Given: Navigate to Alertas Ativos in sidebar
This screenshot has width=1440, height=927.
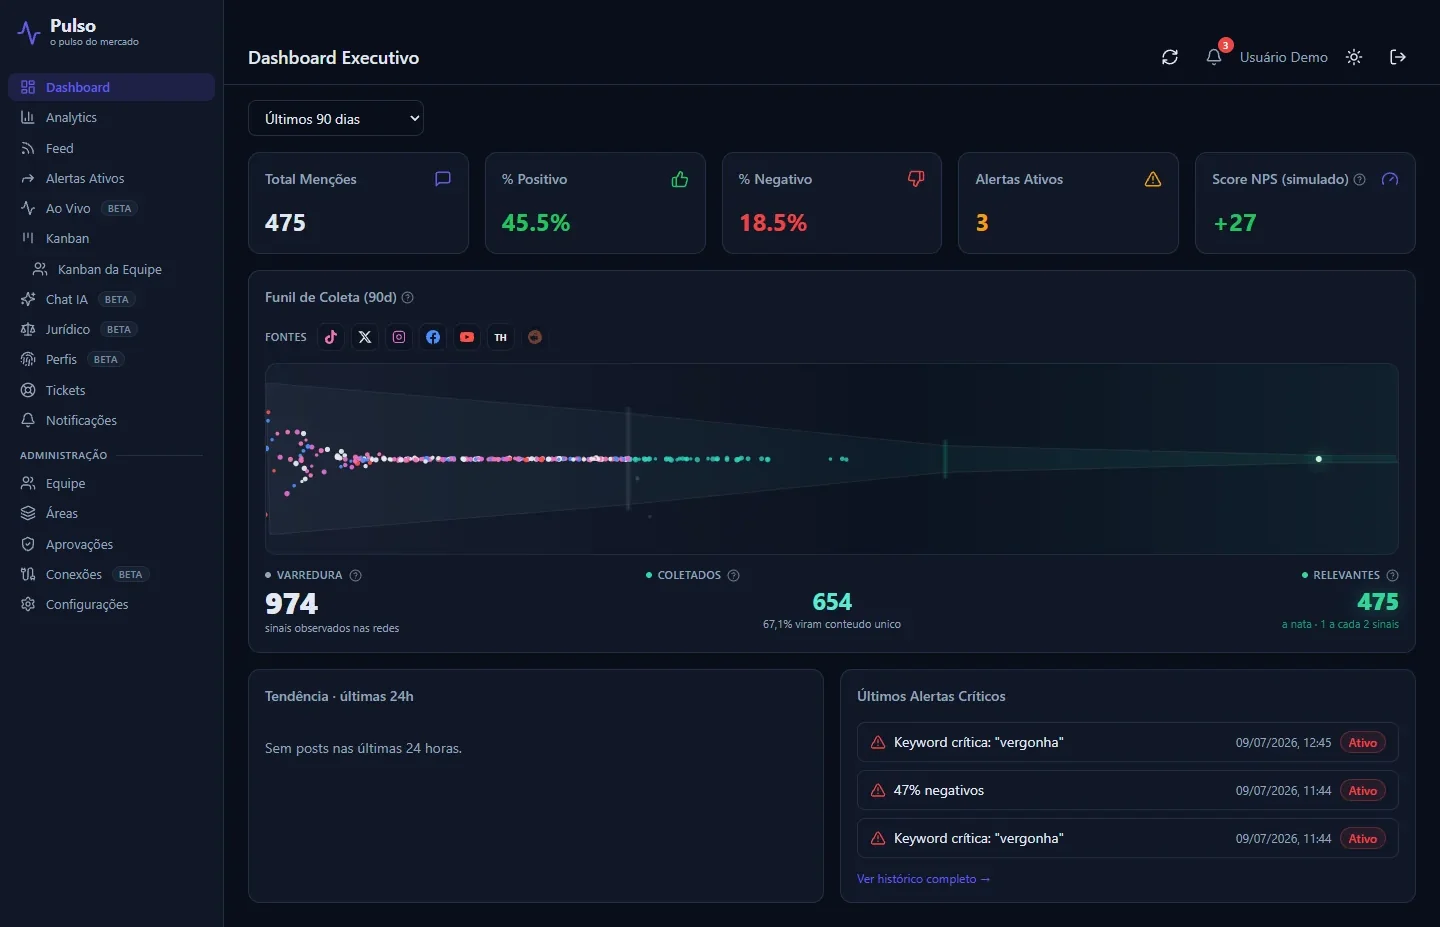Looking at the screenshot, I should [x=111, y=178].
